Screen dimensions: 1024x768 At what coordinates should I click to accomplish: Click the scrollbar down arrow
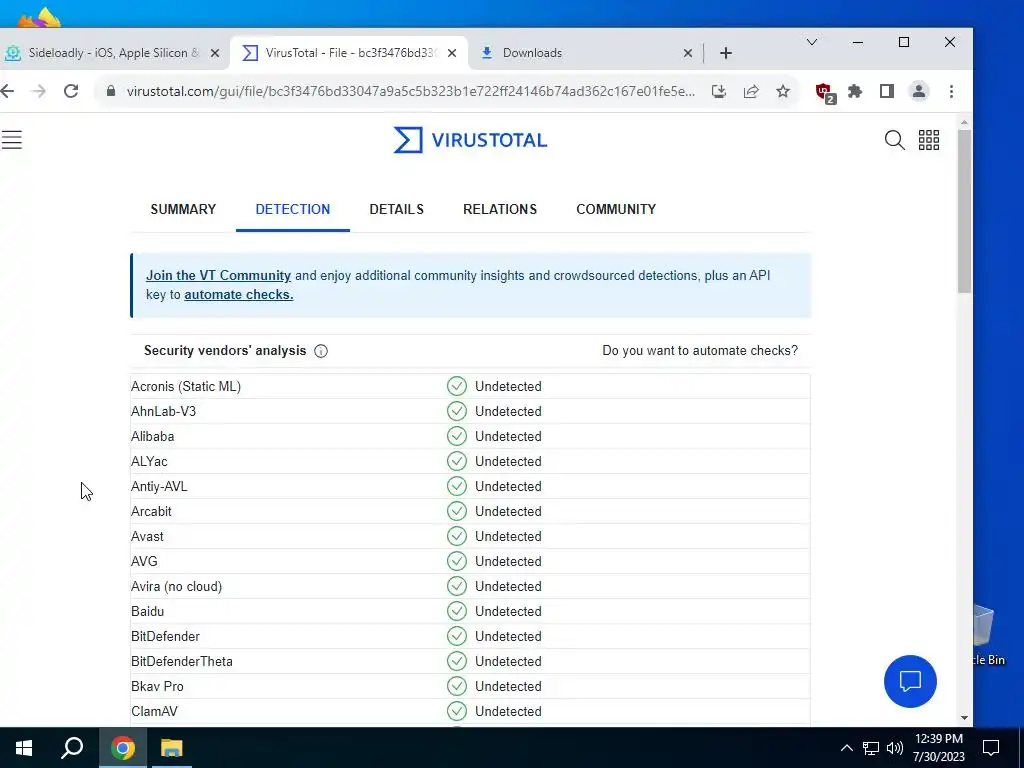coord(964,718)
